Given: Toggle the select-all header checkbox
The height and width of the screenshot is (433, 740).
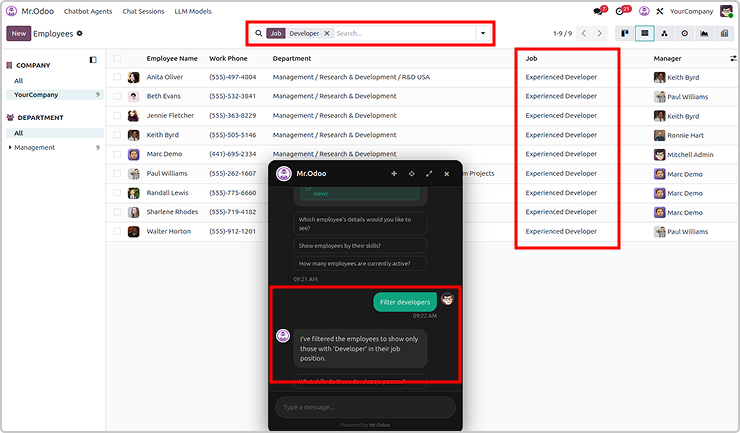Looking at the screenshot, I should click(x=118, y=59).
